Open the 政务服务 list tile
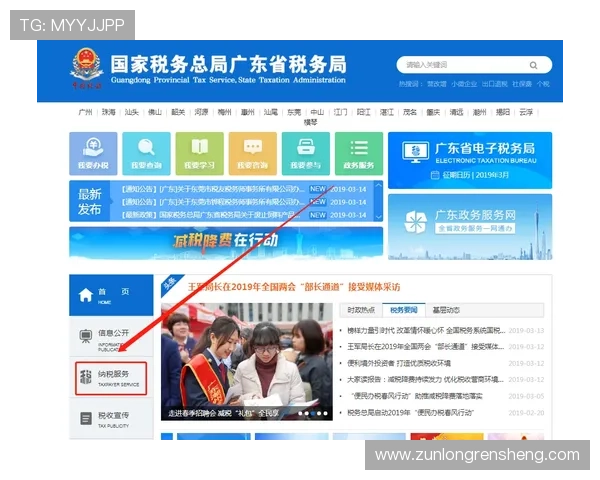600x480 pixels. point(359,153)
